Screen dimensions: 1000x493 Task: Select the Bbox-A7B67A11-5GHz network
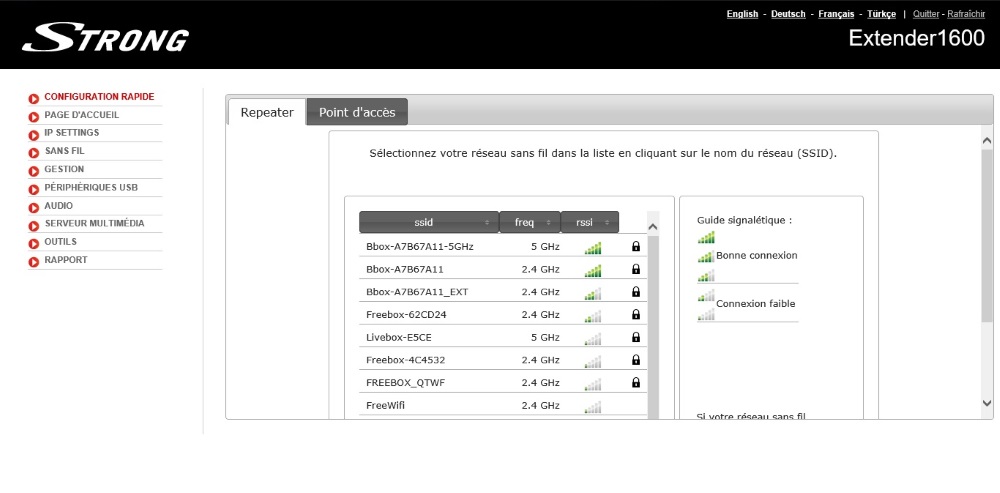click(x=420, y=246)
